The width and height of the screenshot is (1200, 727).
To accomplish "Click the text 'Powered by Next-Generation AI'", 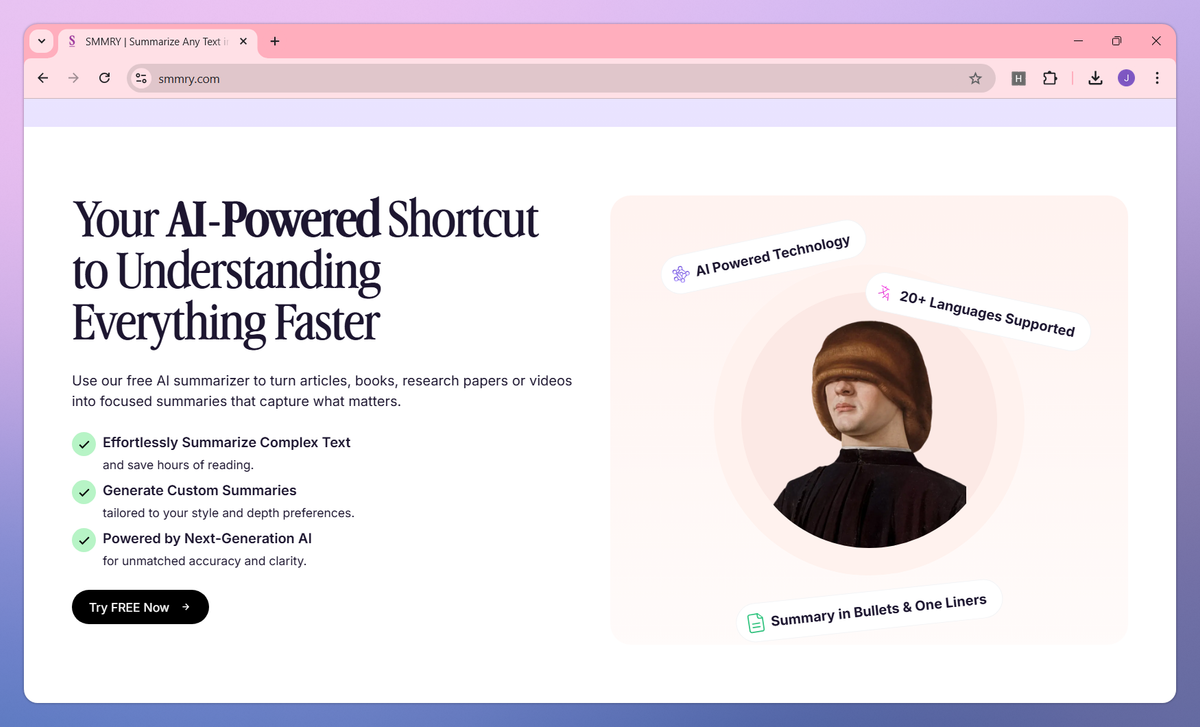I will coord(208,538).
